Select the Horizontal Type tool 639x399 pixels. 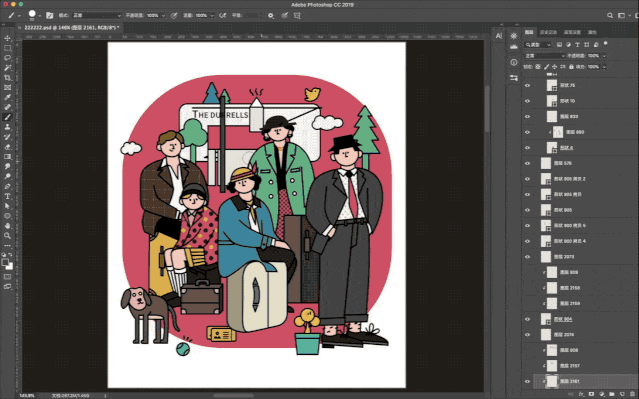tap(7, 196)
